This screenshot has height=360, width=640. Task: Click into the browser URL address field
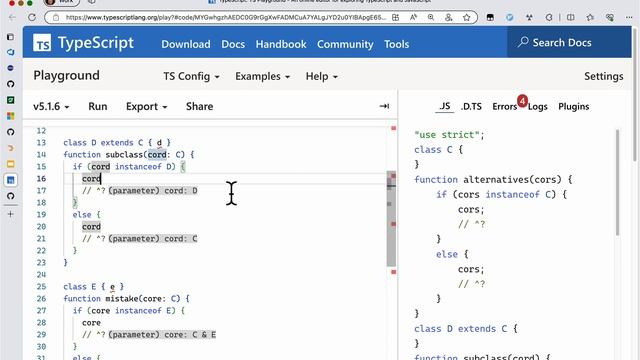(x=225, y=18)
